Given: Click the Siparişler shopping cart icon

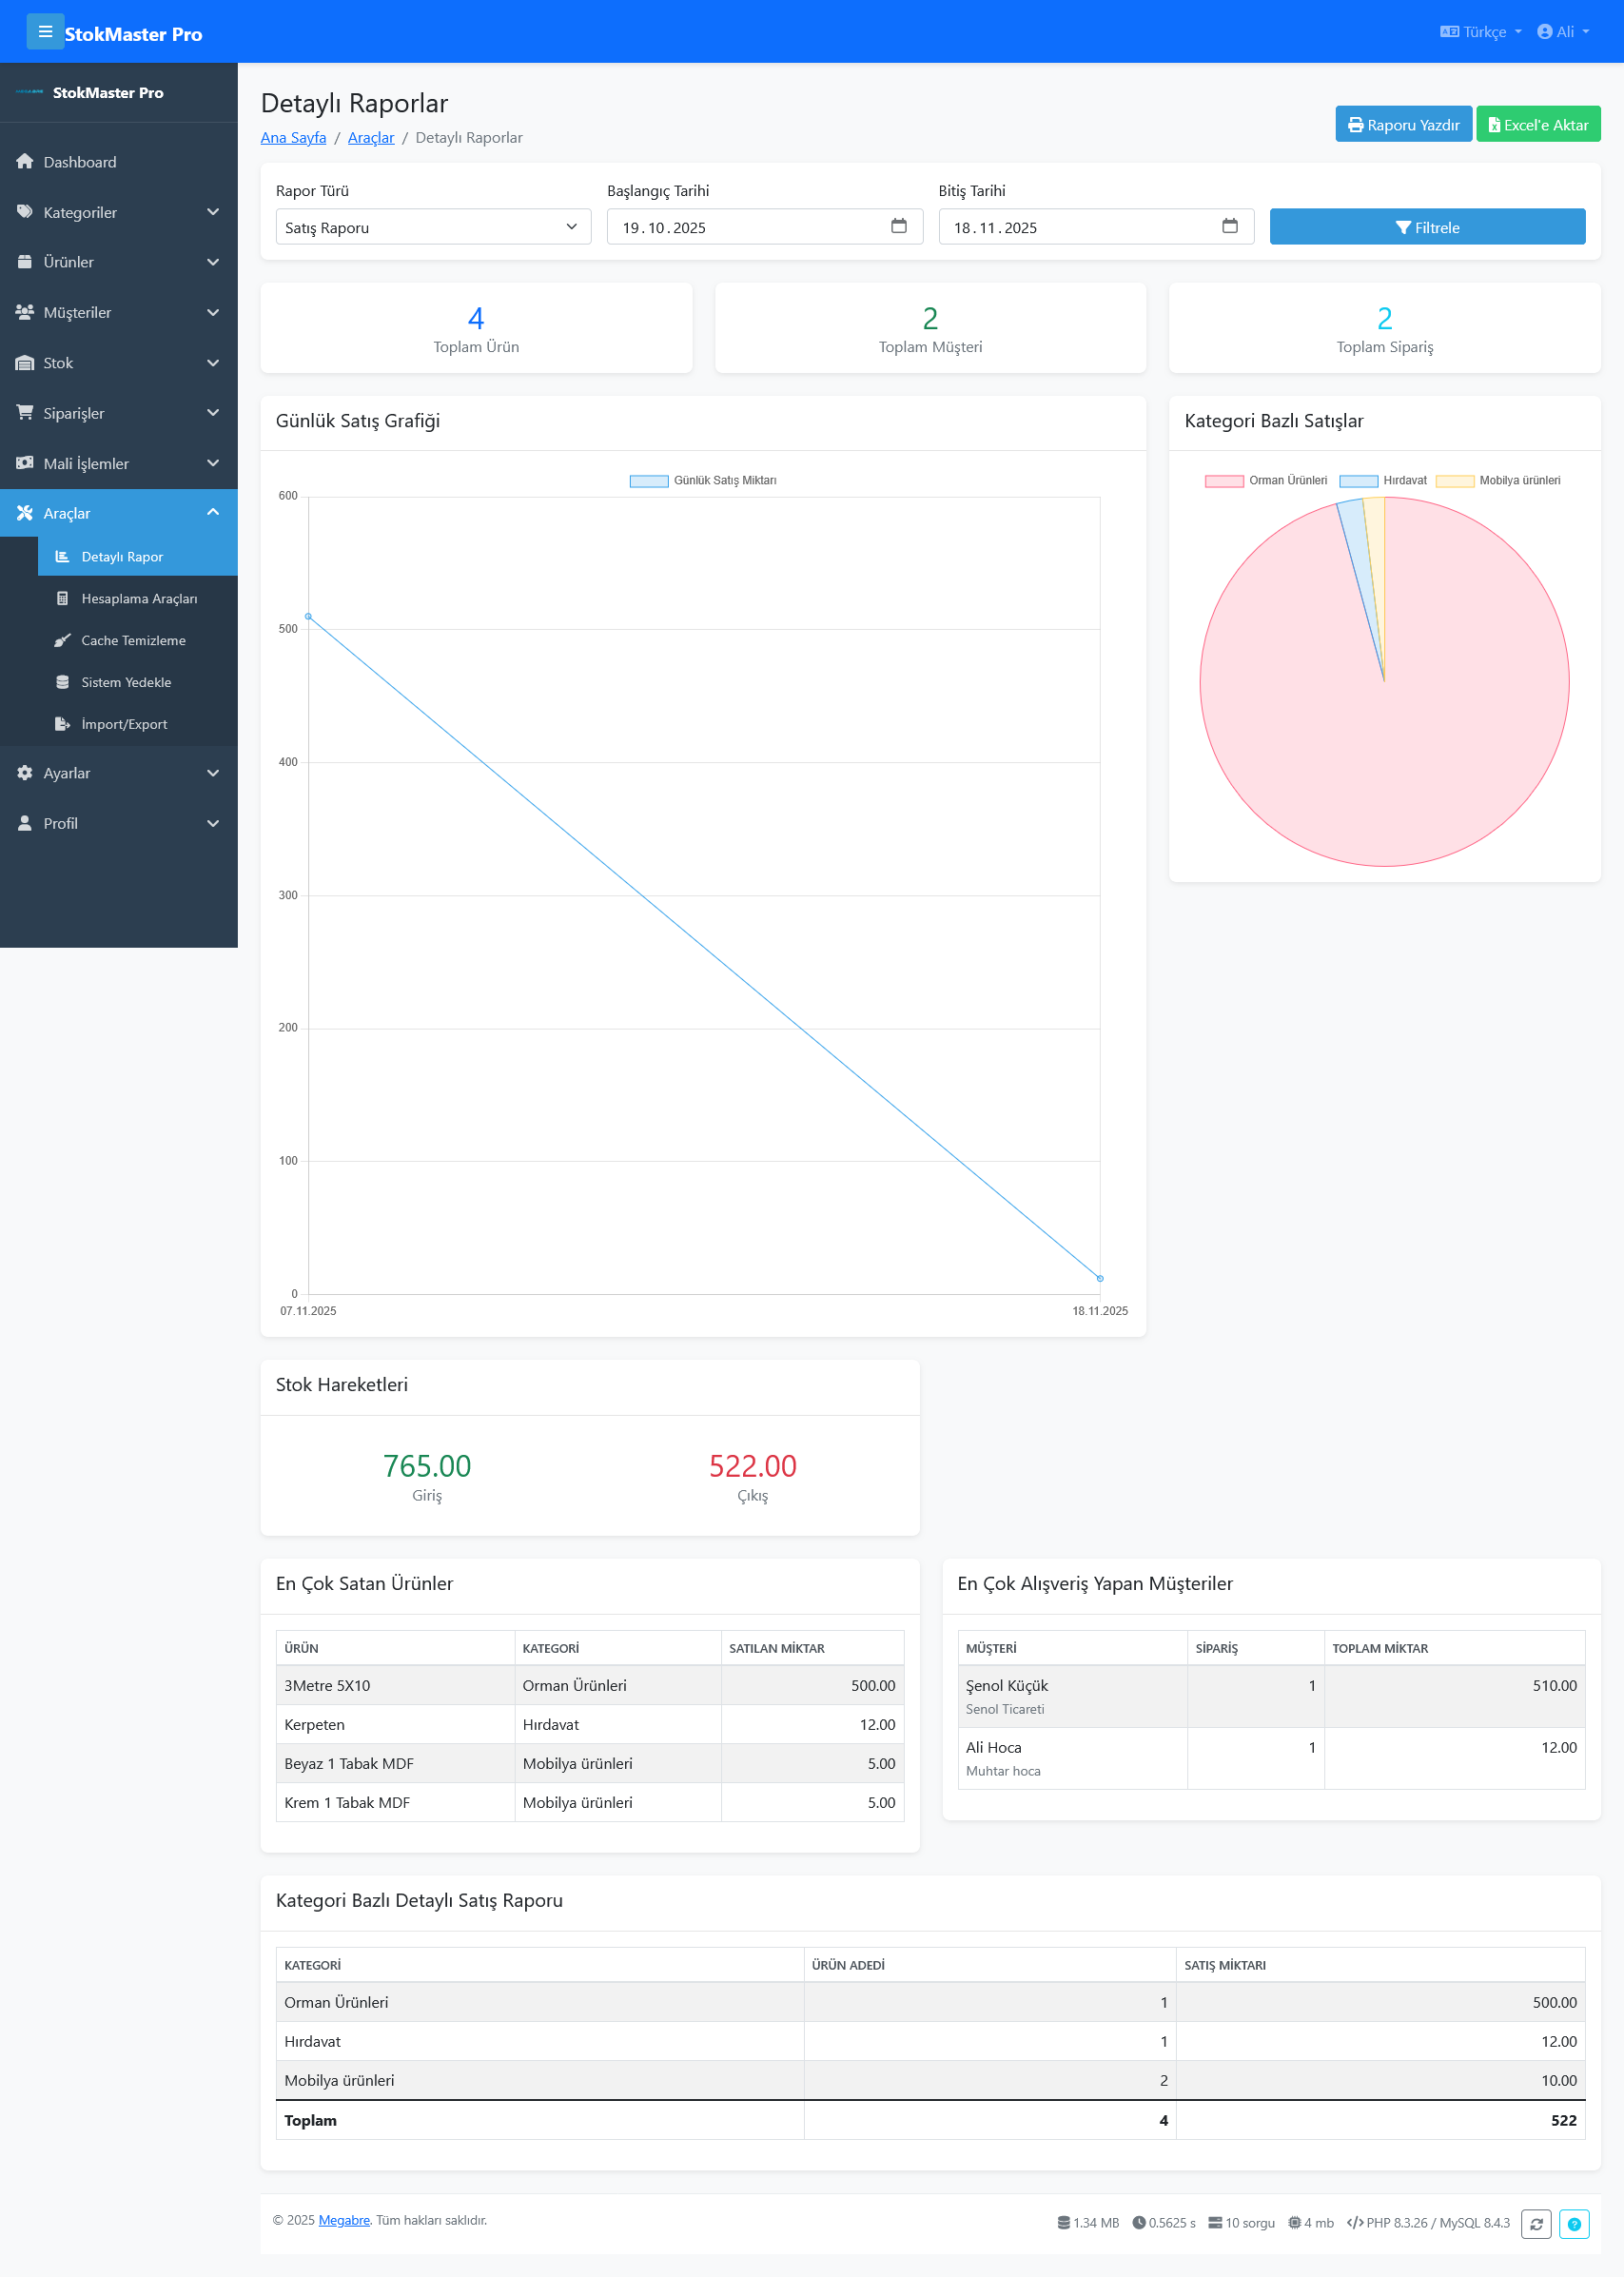Looking at the screenshot, I should 24,412.
